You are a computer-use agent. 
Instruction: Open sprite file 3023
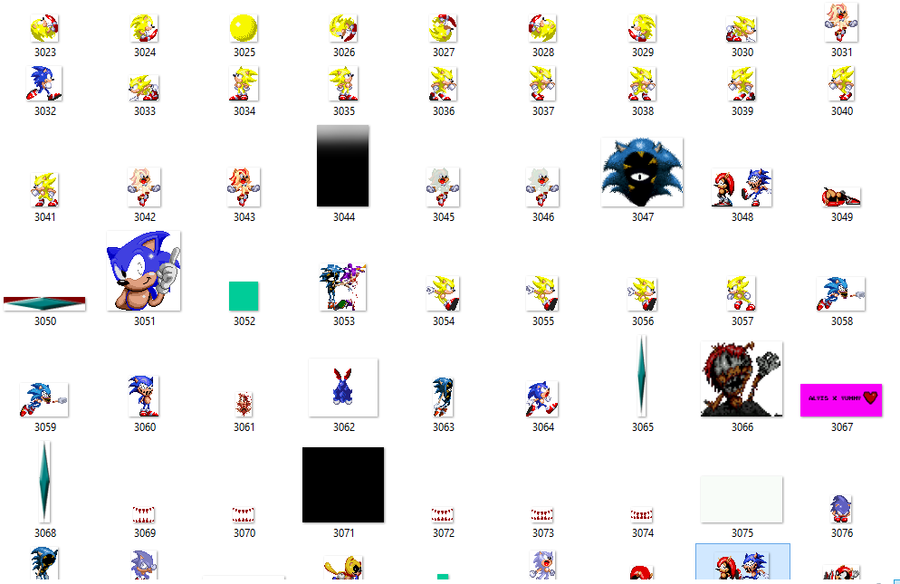45,28
